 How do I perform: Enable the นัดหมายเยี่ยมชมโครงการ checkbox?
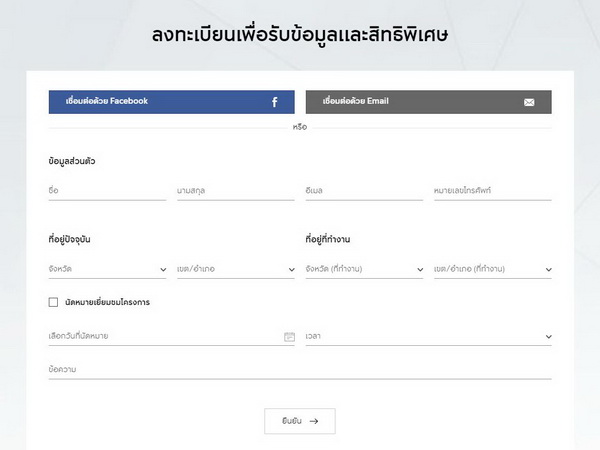pos(53,302)
